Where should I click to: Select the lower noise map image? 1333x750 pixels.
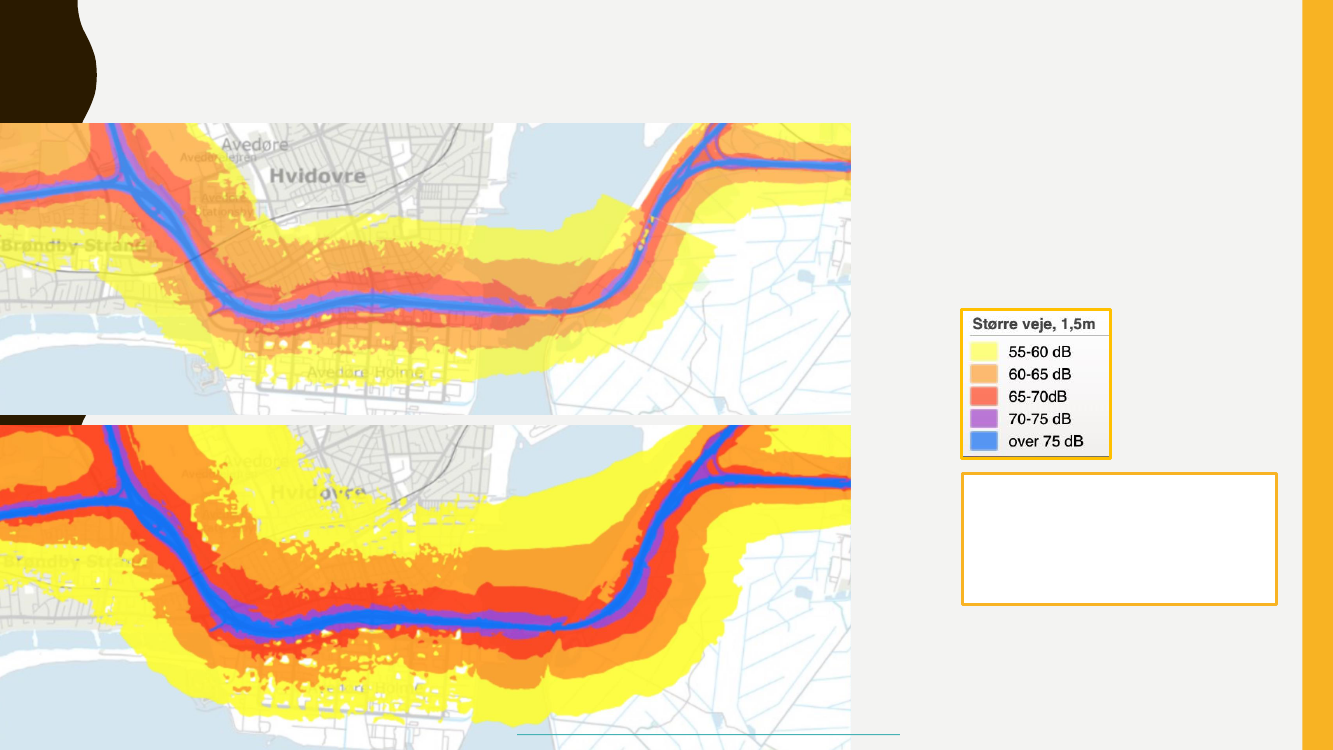[x=425, y=587]
